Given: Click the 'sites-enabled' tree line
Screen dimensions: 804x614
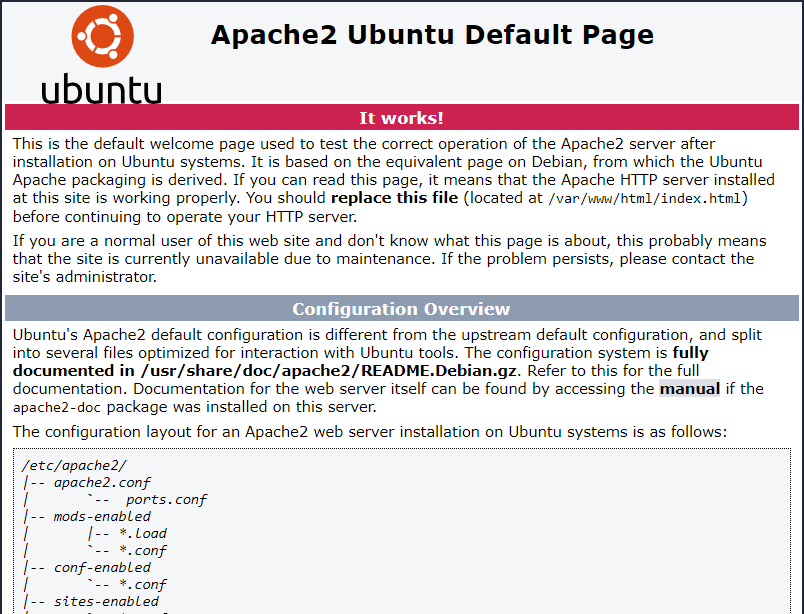Looking at the screenshot, I should pos(106,601).
